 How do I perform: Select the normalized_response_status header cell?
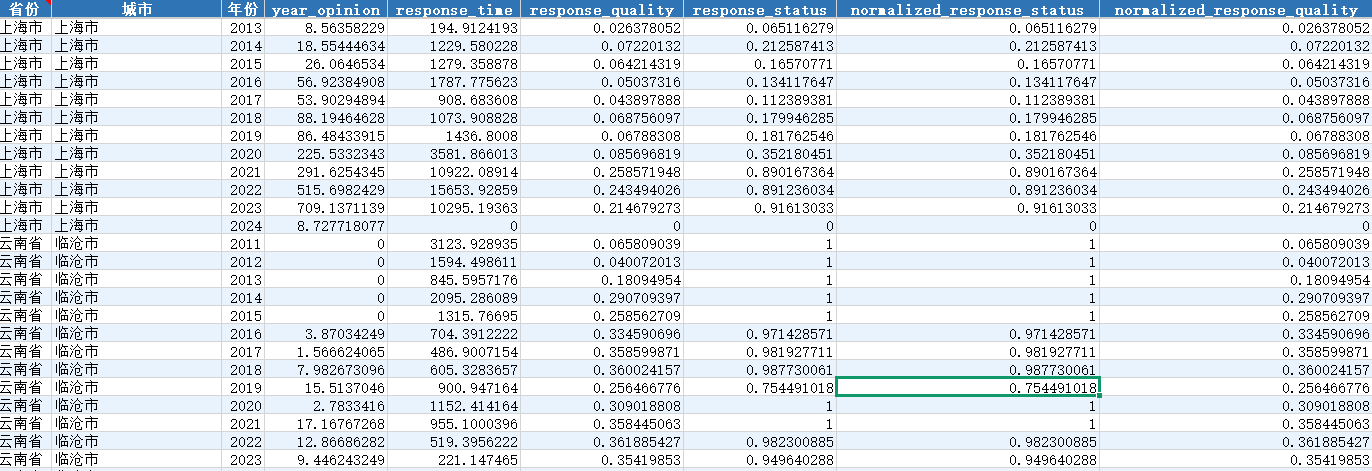tap(968, 9)
